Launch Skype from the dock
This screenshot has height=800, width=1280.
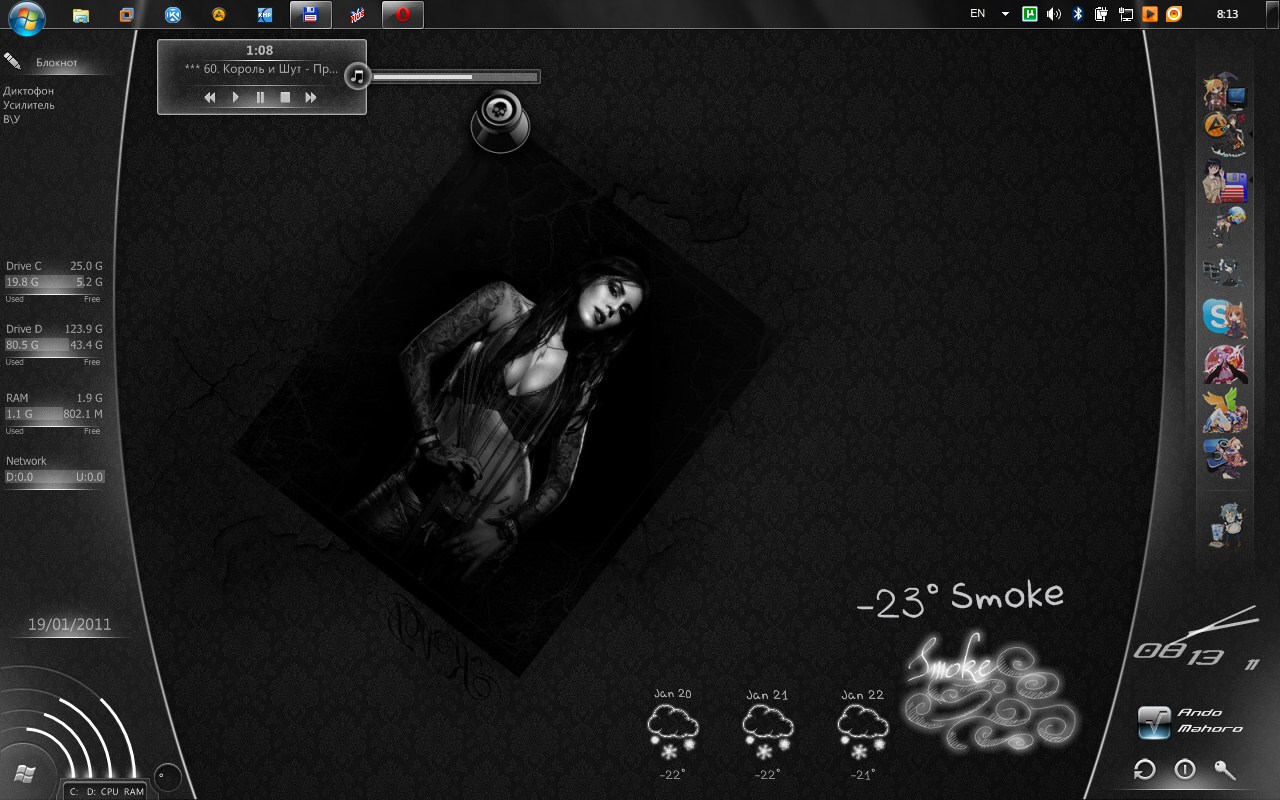click(x=1225, y=318)
